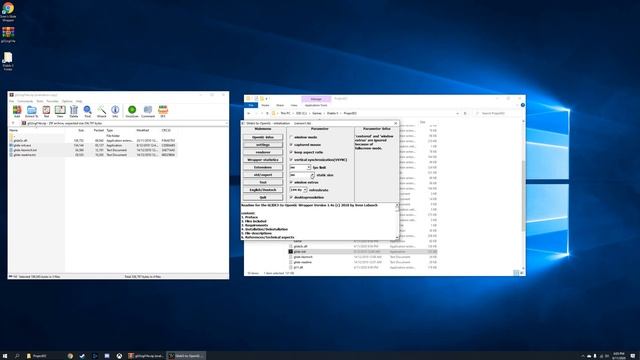Select glide3x.dll row in WinRAR list

[93, 140]
